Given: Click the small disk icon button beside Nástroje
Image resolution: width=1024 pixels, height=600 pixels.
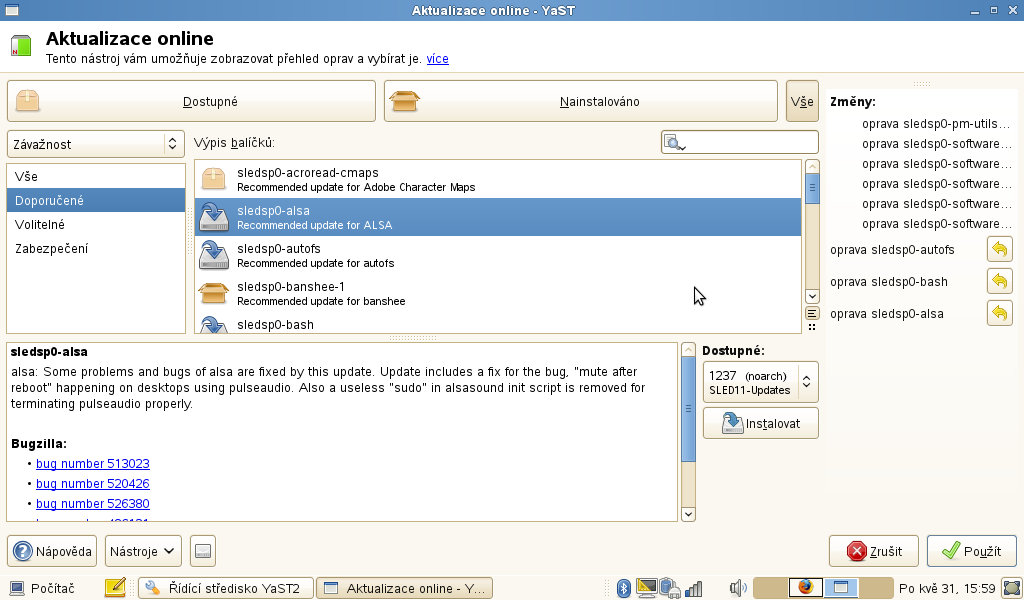Looking at the screenshot, I should pos(203,551).
